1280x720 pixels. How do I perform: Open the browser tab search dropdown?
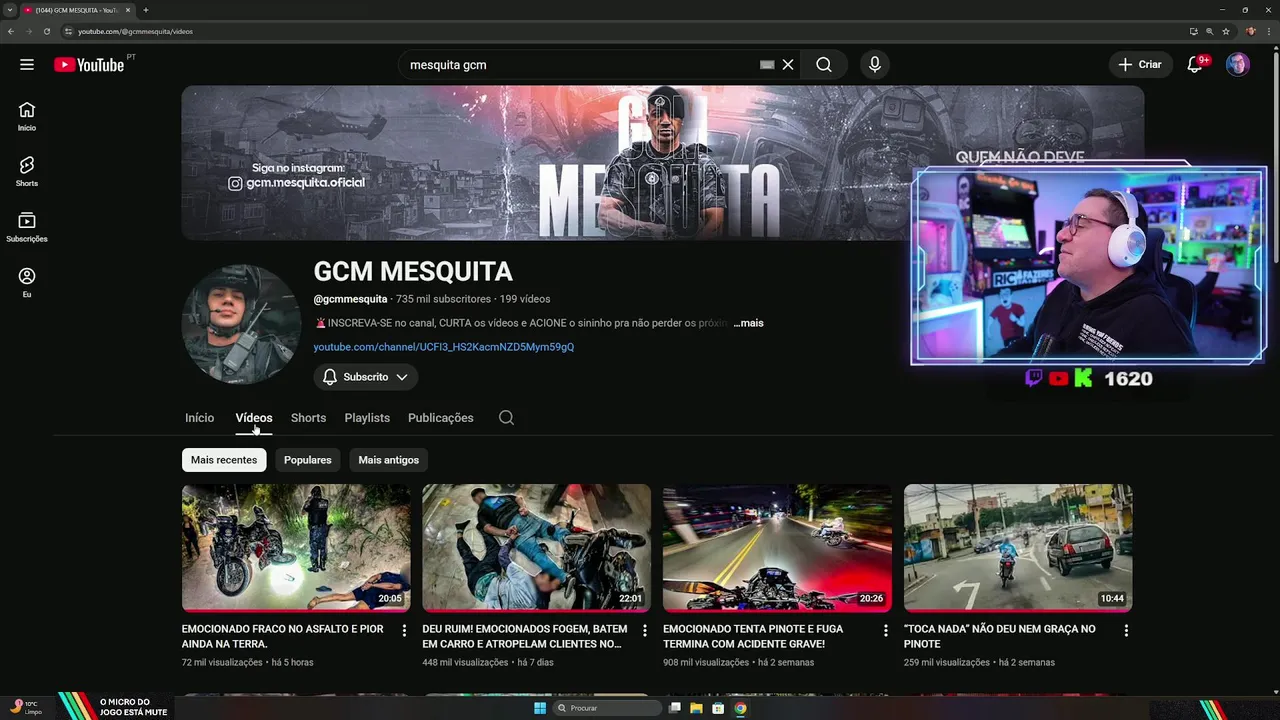tap(10, 10)
